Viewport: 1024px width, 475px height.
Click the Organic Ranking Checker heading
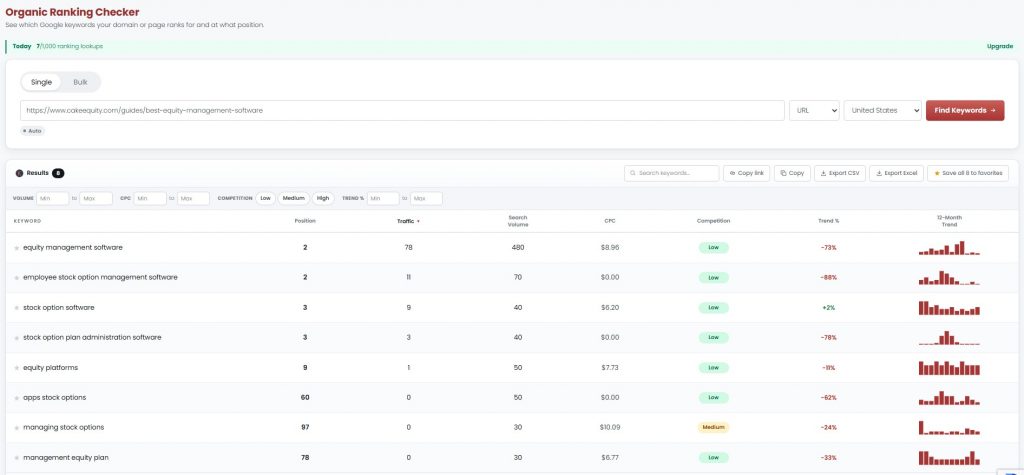click(x=72, y=12)
